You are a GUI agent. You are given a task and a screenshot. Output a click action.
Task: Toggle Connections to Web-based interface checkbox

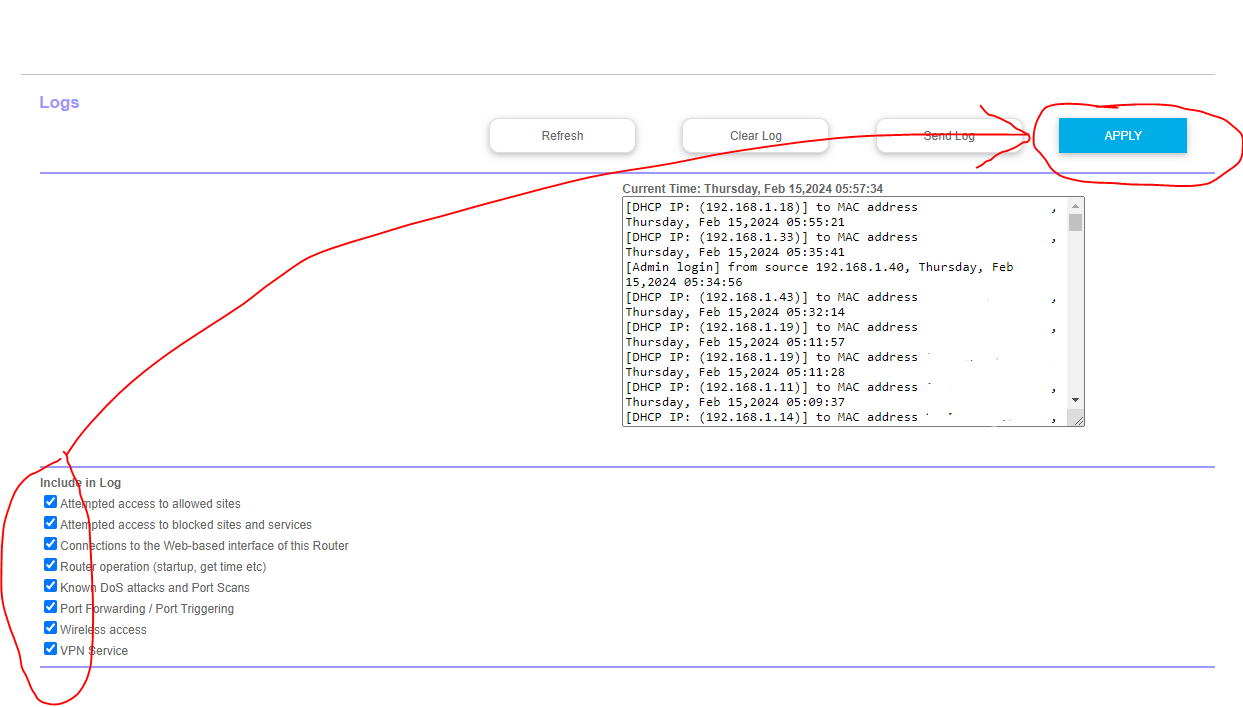click(x=51, y=544)
